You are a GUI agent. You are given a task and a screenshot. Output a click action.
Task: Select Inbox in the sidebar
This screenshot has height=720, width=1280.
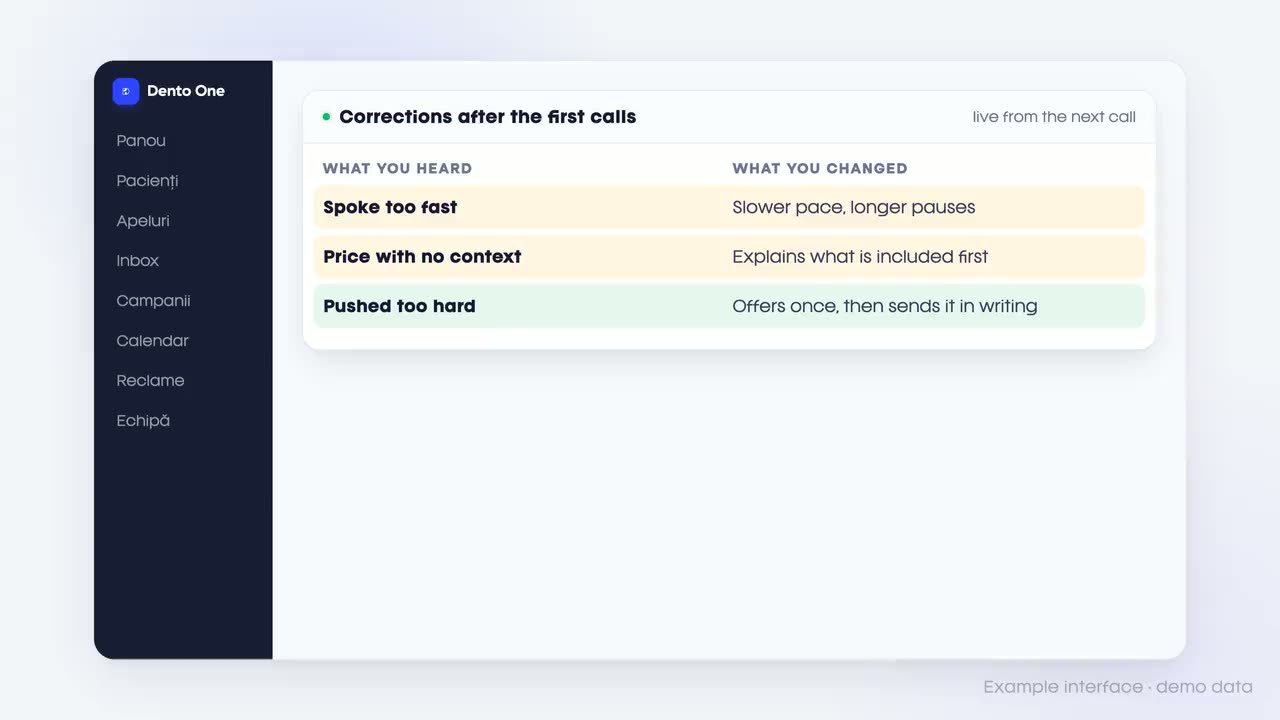tap(138, 261)
